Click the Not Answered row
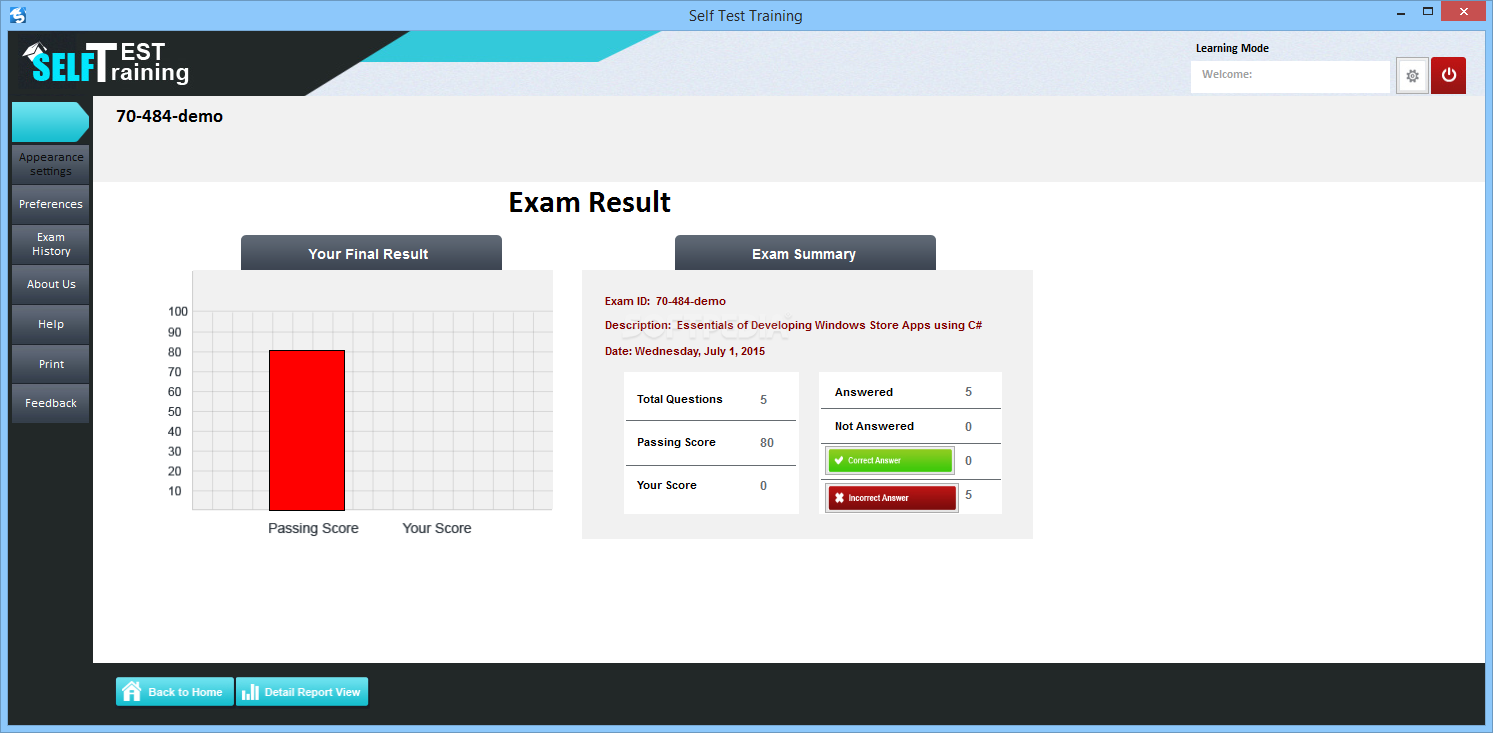Viewport: 1493px width, 733px height. 910,426
